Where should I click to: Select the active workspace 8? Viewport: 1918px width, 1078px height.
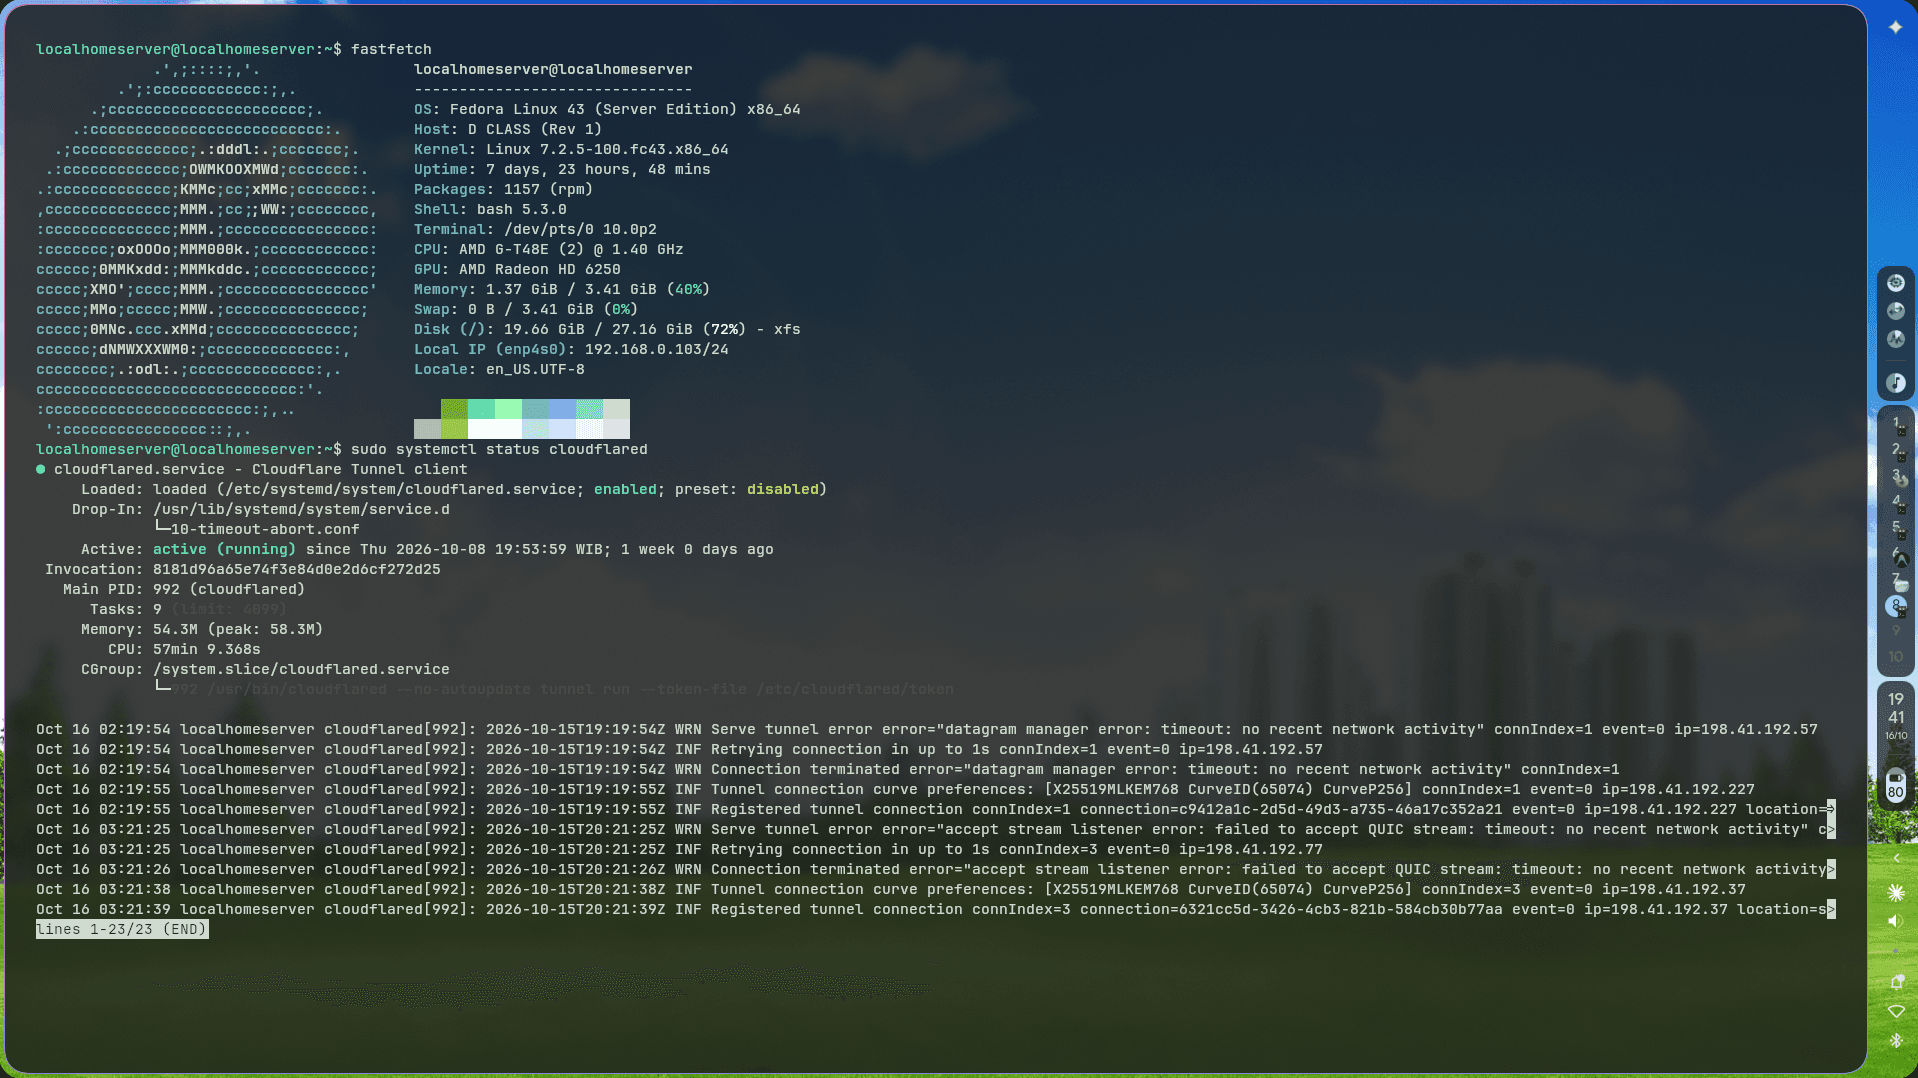[1896, 606]
